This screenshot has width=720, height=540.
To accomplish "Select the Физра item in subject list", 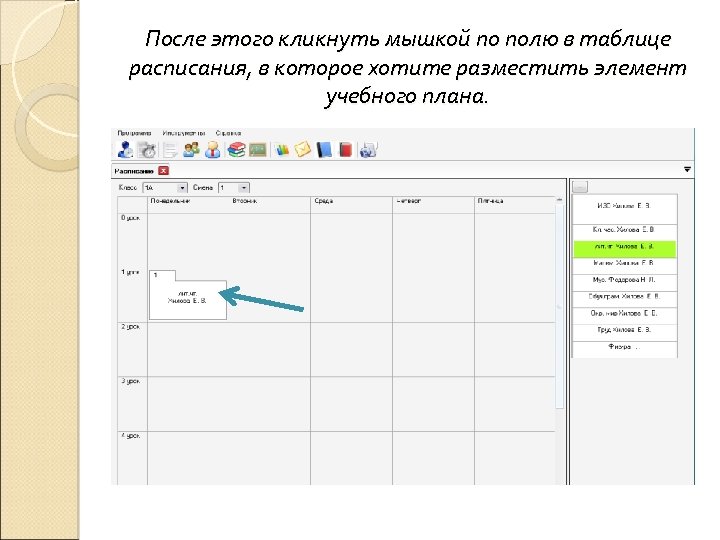I will [624, 349].
